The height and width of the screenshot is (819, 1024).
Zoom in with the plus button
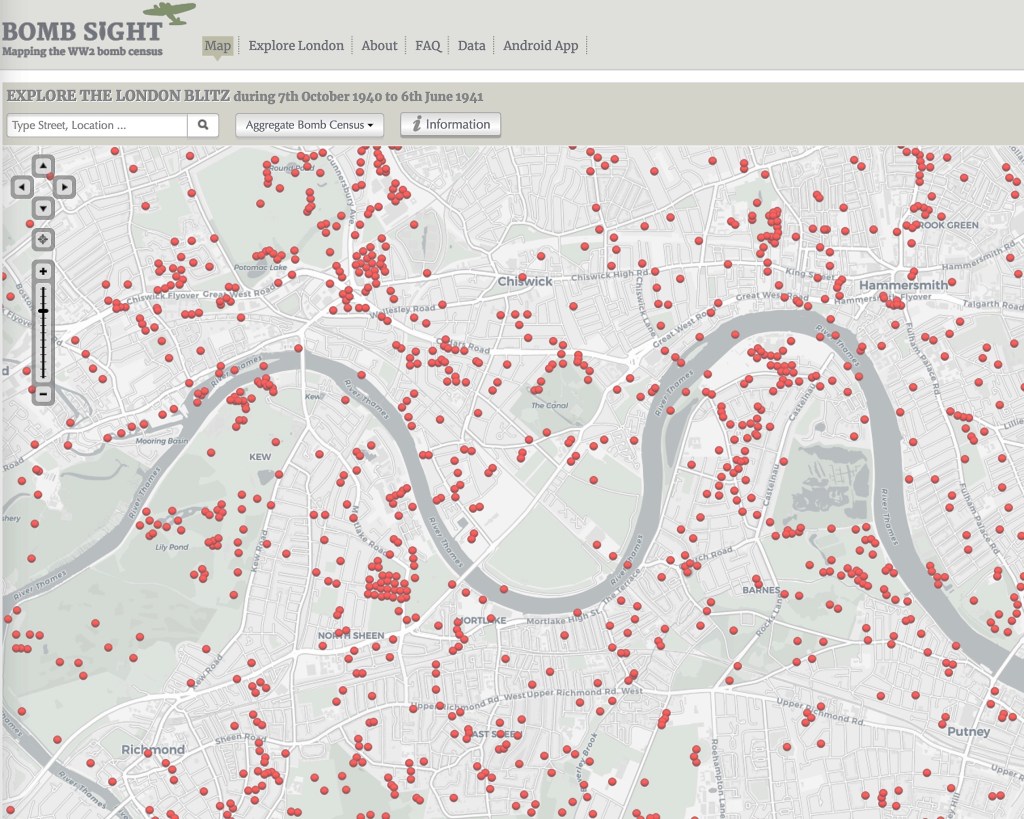(x=43, y=272)
